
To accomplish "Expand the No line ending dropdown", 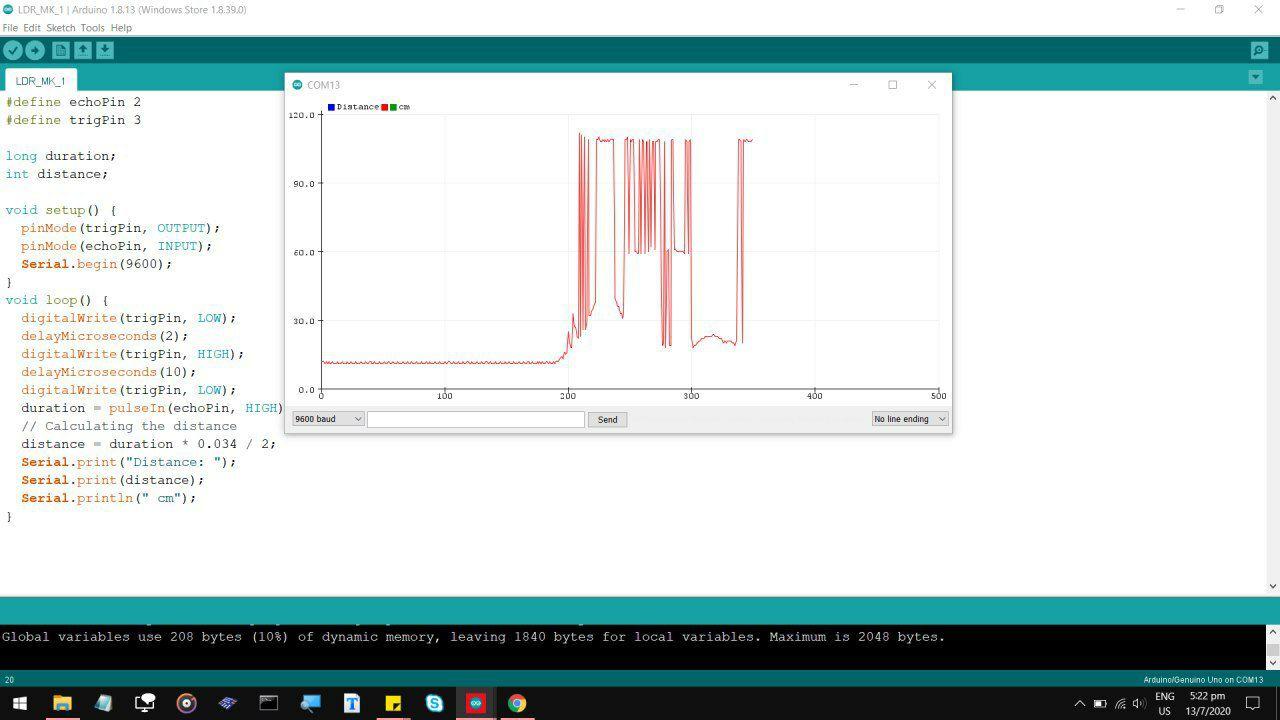I will click(x=909, y=419).
